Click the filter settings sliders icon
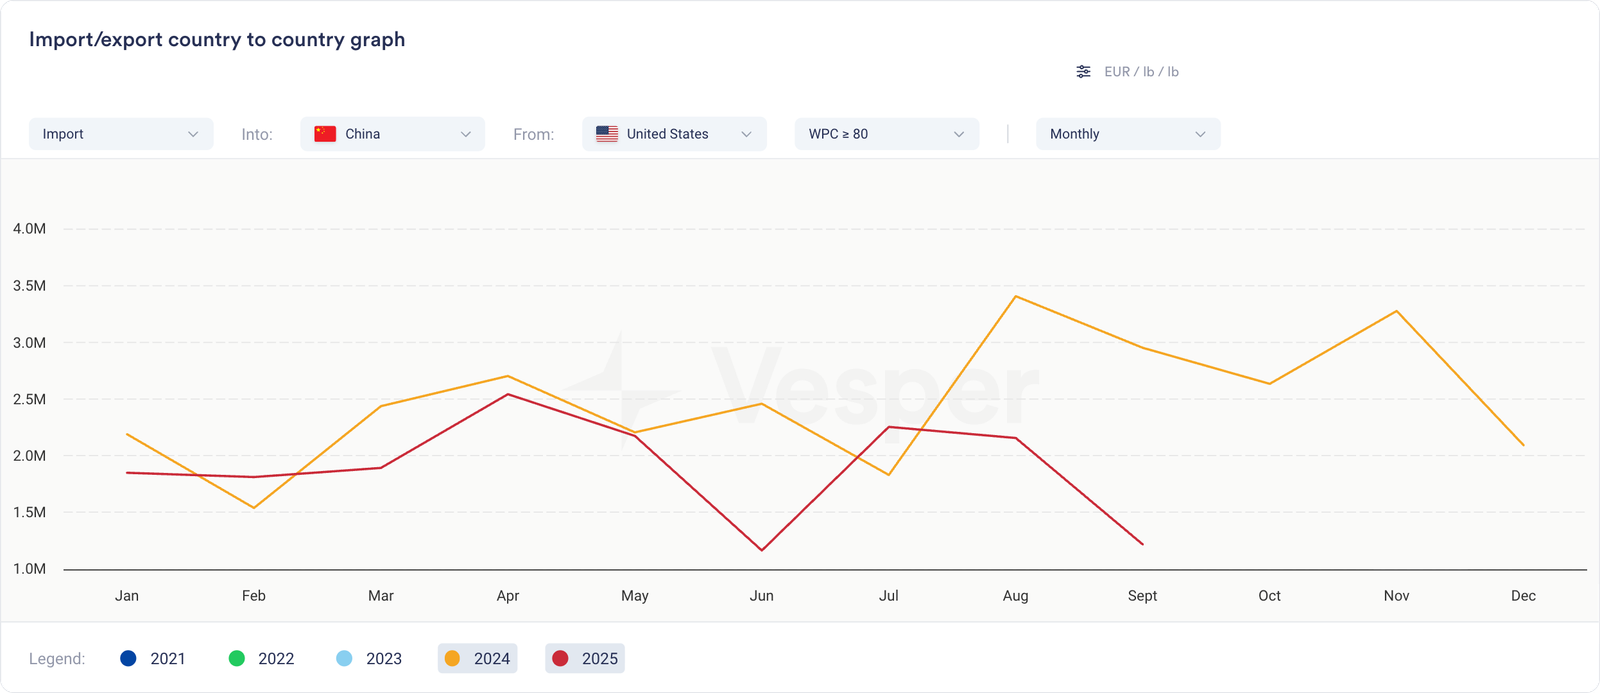 (1083, 72)
